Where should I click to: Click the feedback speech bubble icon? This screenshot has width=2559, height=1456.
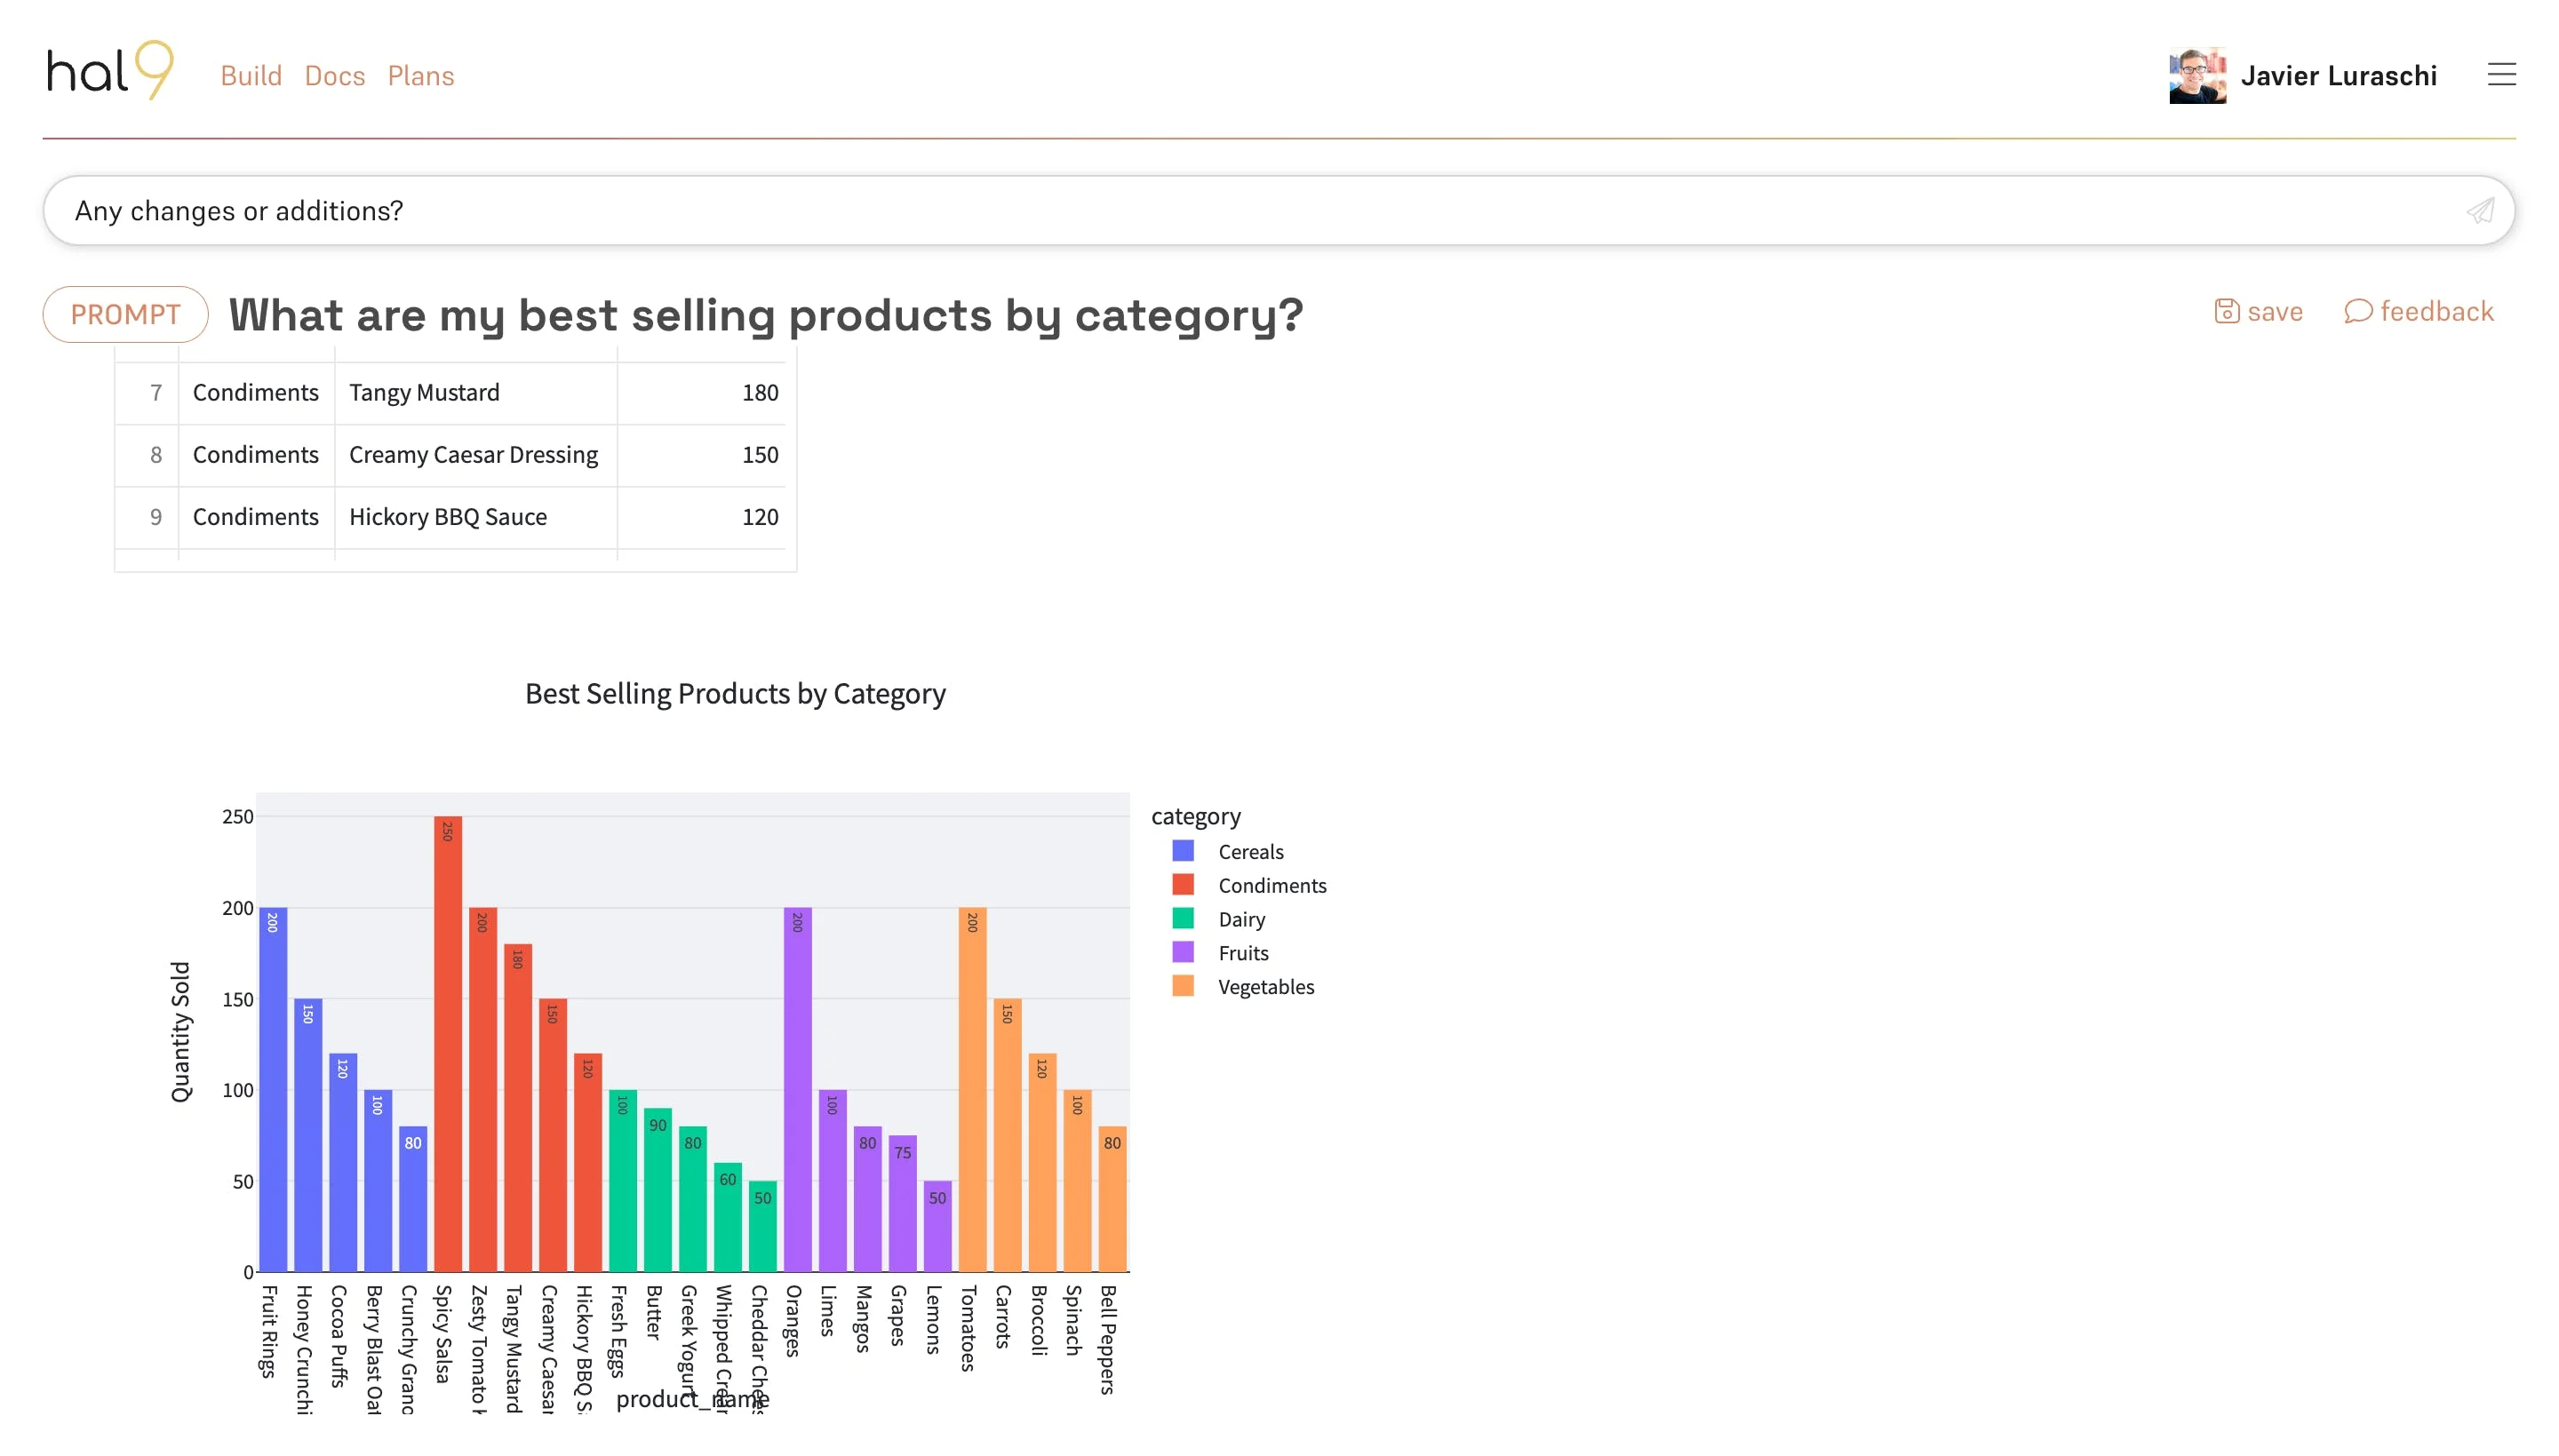(2357, 312)
